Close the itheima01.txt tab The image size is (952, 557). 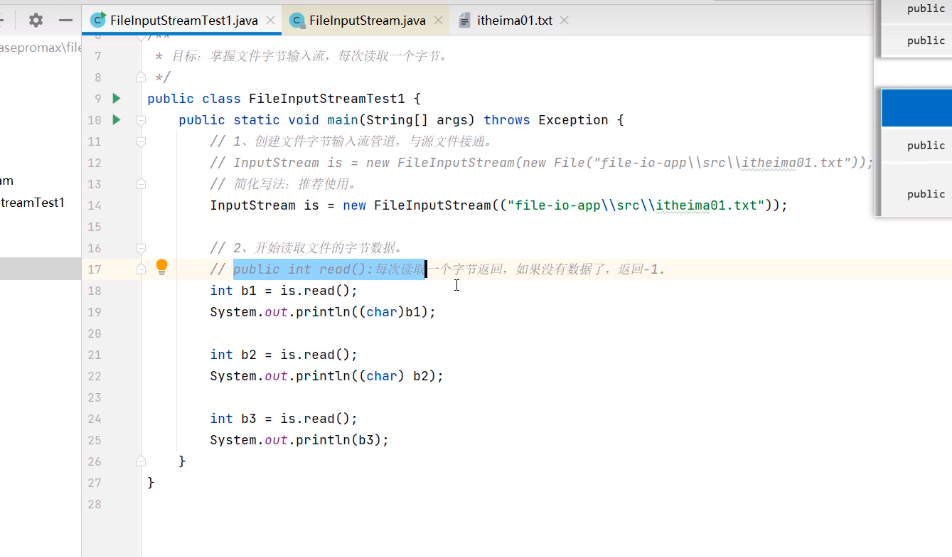click(x=564, y=20)
